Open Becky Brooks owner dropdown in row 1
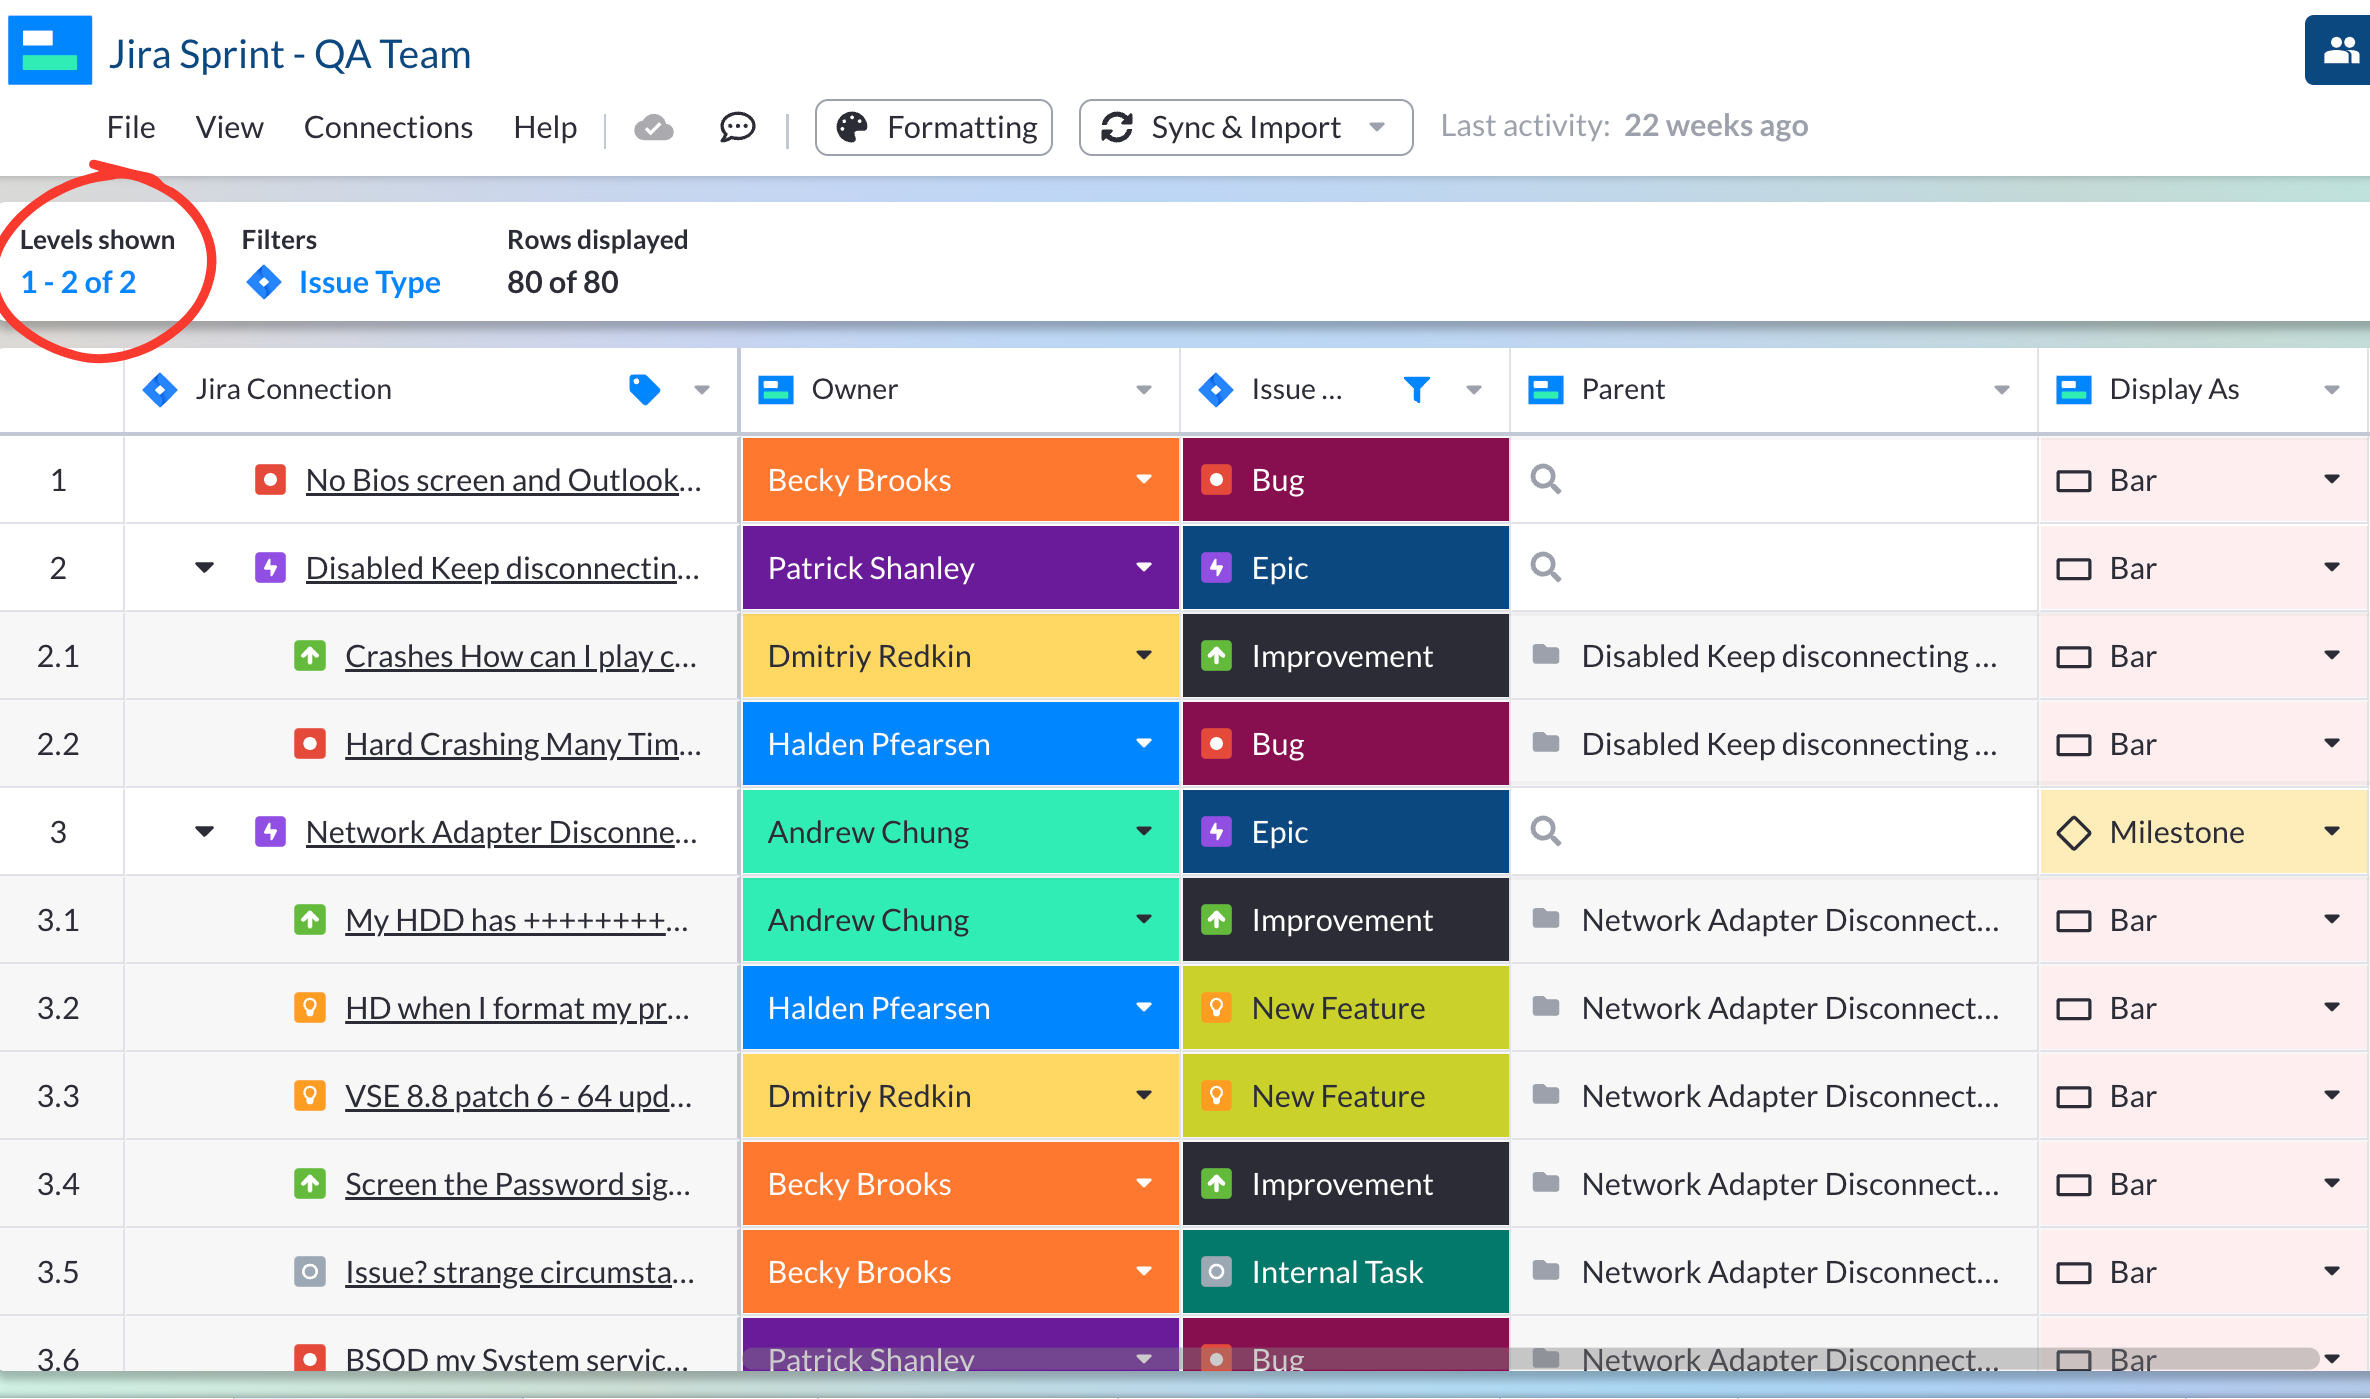The image size is (2370, 1399). [x=1144, y=480]
